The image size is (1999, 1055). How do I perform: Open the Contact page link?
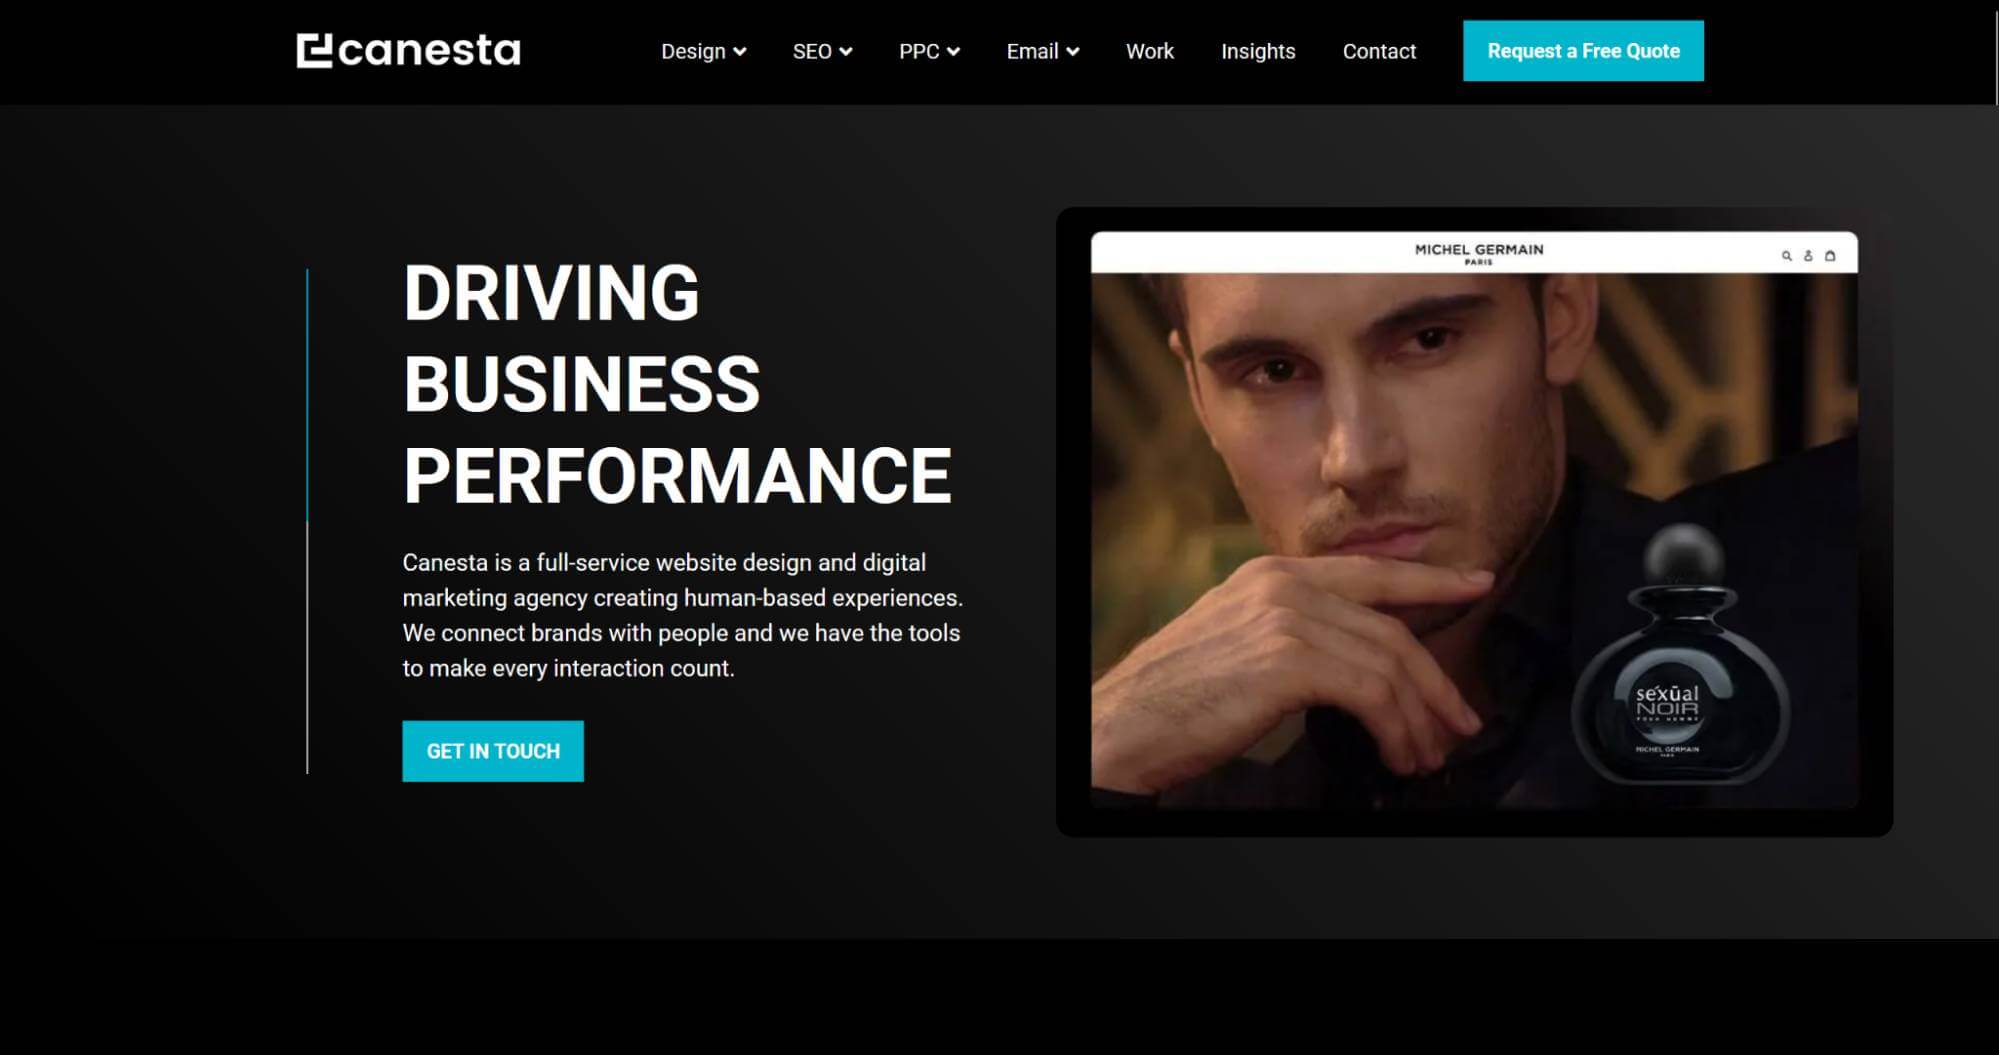coord(1379,51)
